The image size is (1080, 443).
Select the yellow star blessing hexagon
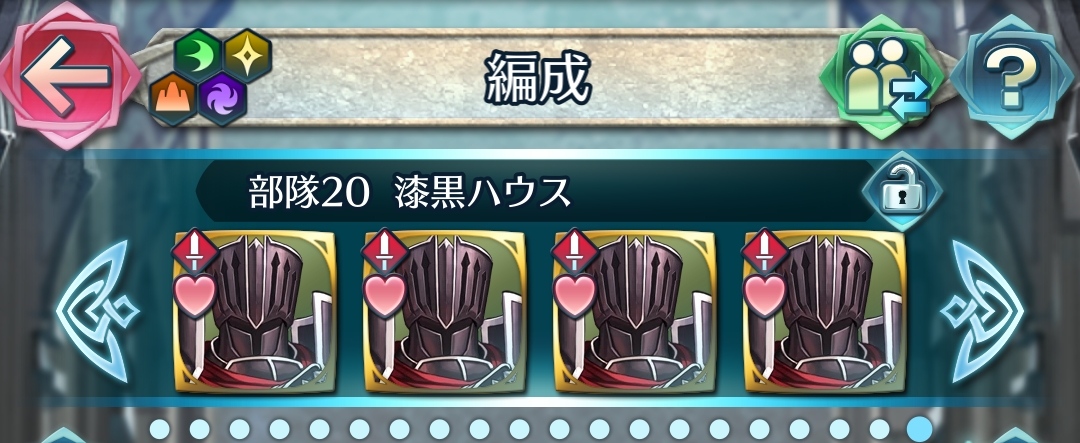coord(247,56)
